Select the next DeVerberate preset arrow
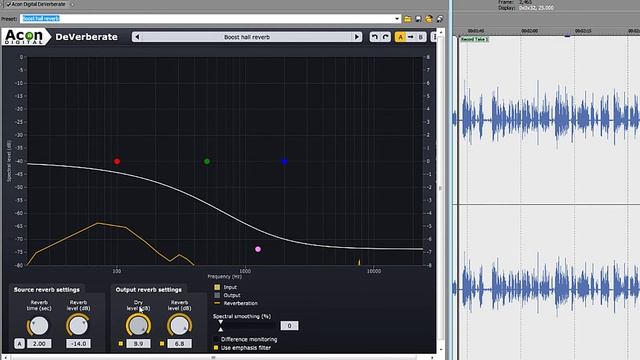The height and width of the screenshot is (360, 640). point(356,37)
